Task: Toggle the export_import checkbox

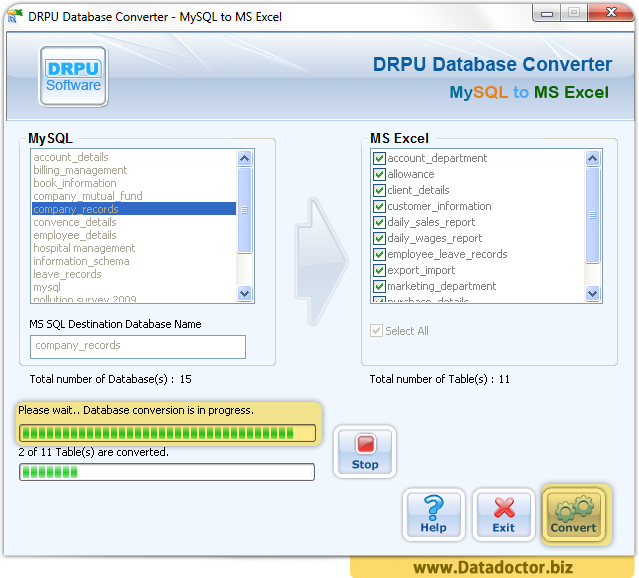Action: click(379, 270)
